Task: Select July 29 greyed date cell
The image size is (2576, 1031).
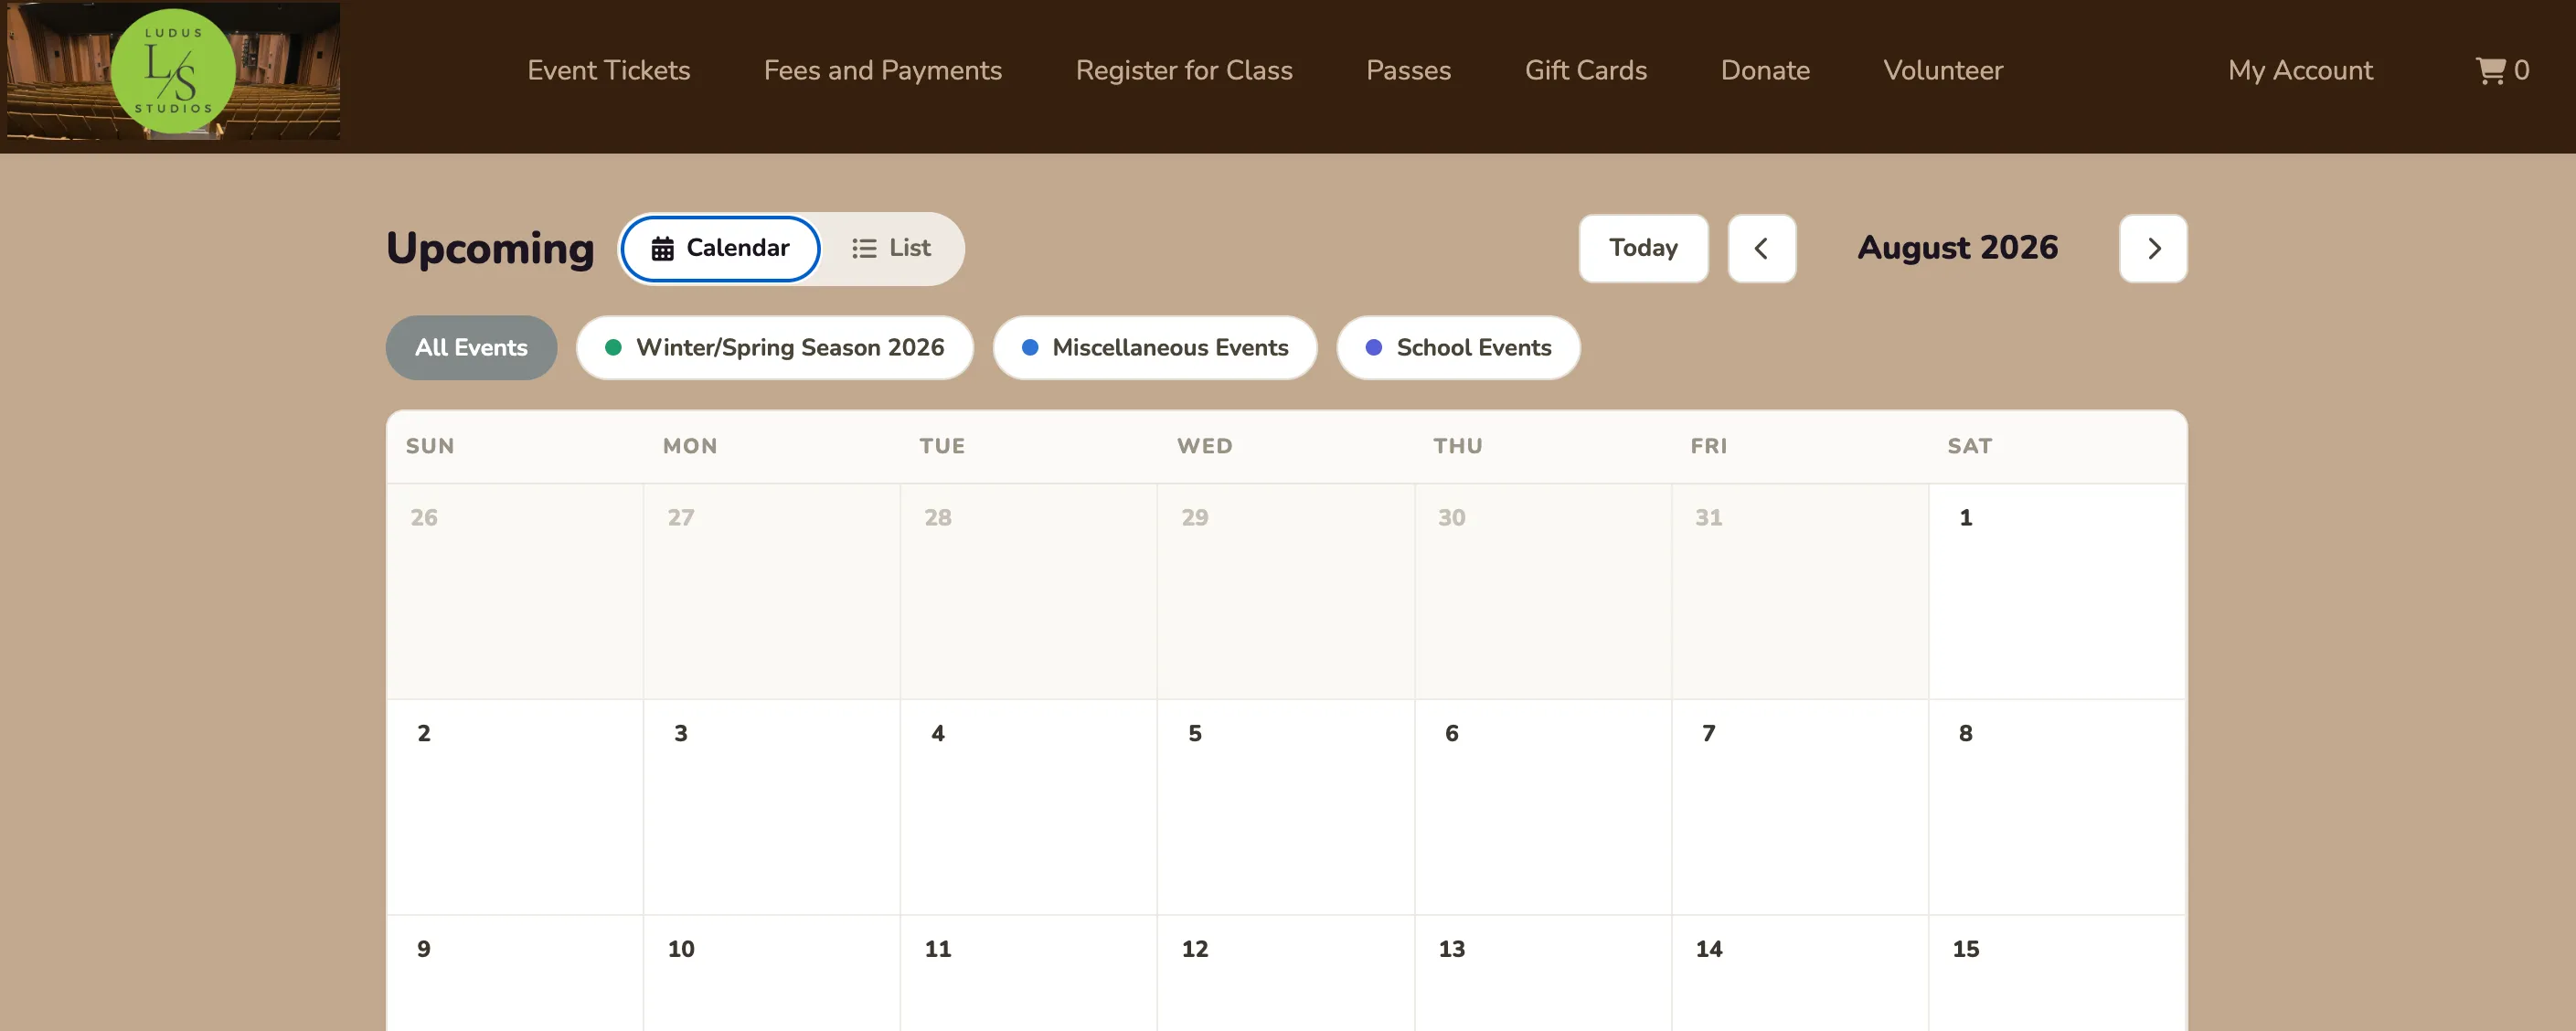Action: point(1286,591)
